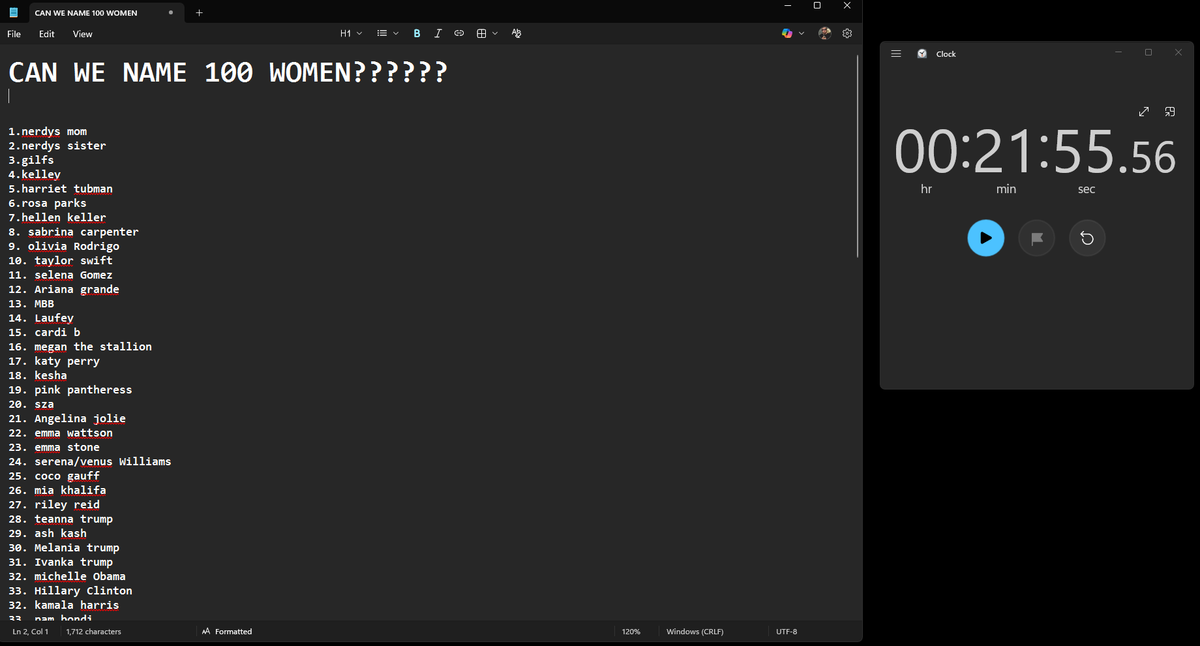Click the 1,712 characters count

(93, 632)
